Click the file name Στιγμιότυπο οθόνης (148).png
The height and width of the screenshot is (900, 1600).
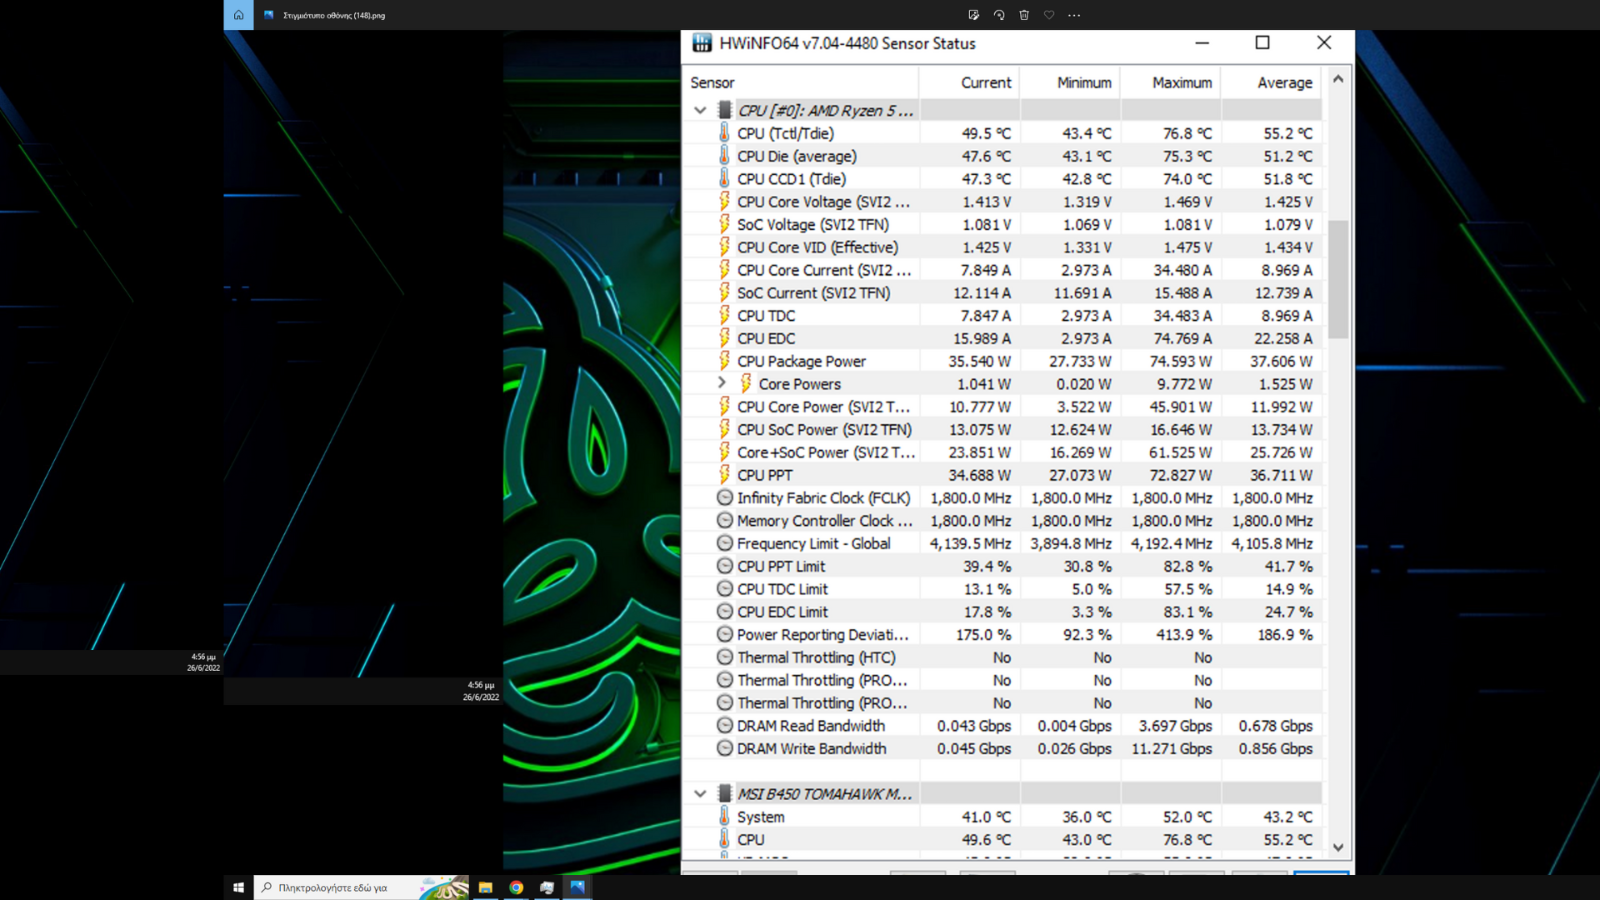tap(334, 15)
